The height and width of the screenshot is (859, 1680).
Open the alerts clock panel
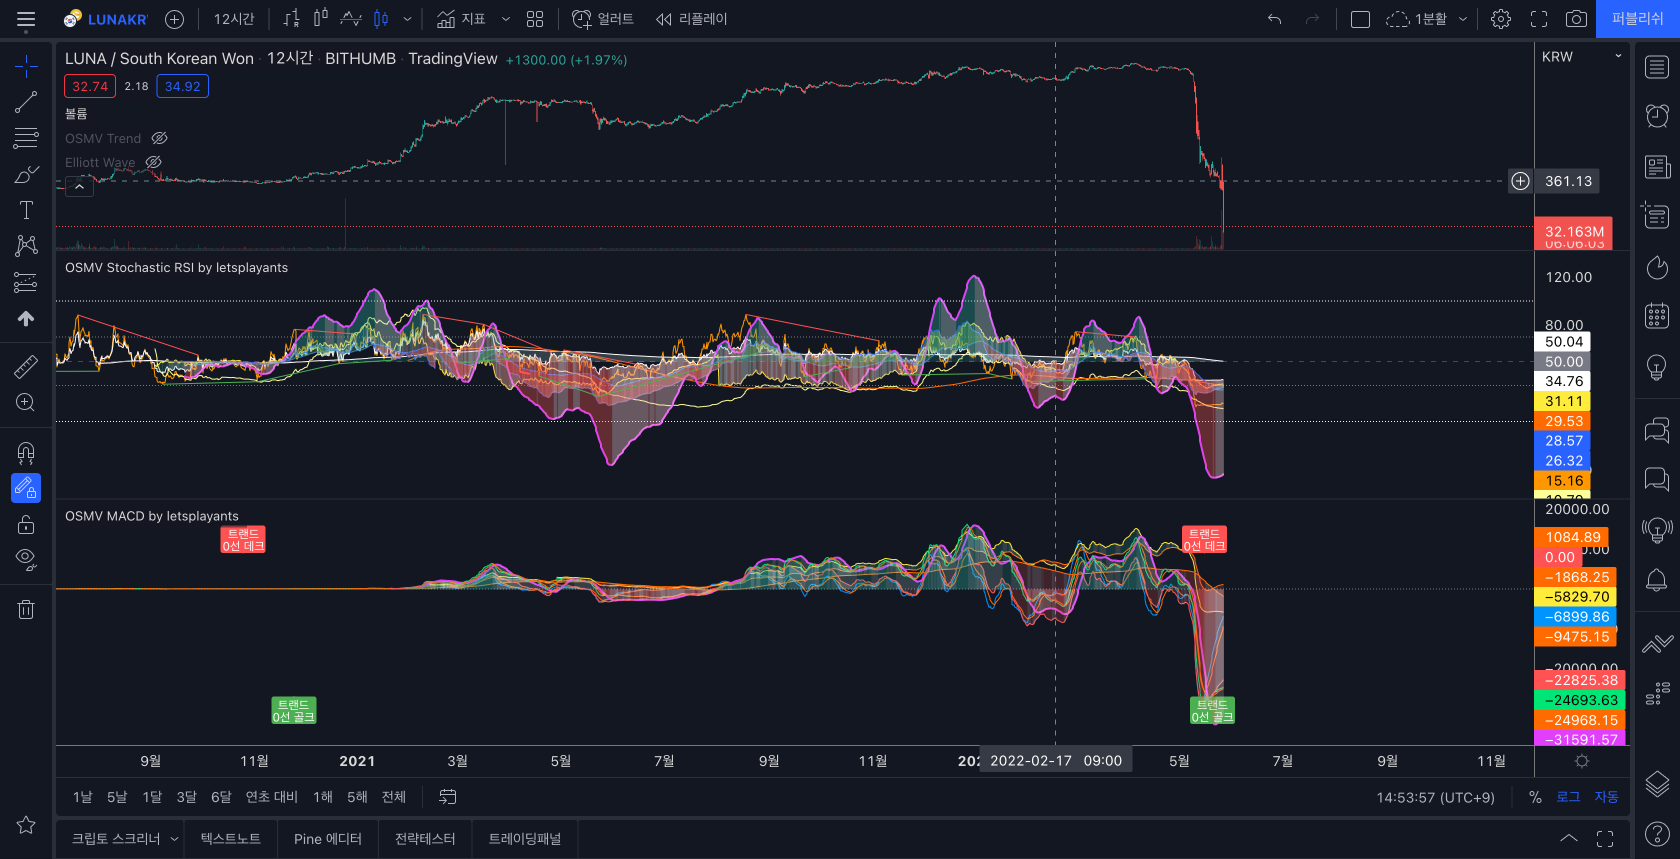[1657, 116]
